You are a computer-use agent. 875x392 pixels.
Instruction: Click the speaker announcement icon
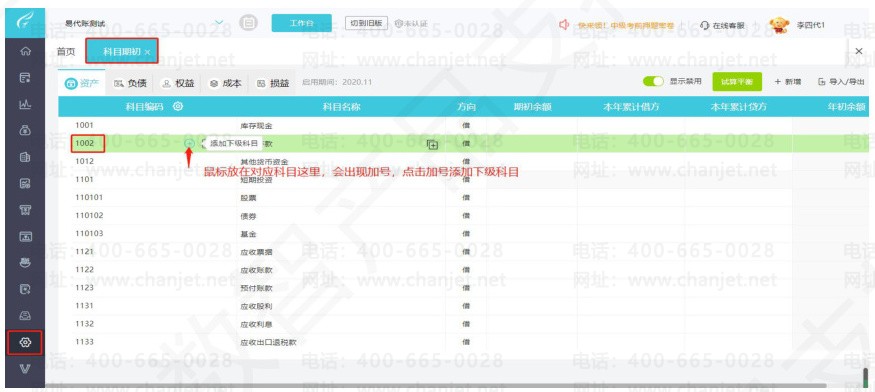564,24
